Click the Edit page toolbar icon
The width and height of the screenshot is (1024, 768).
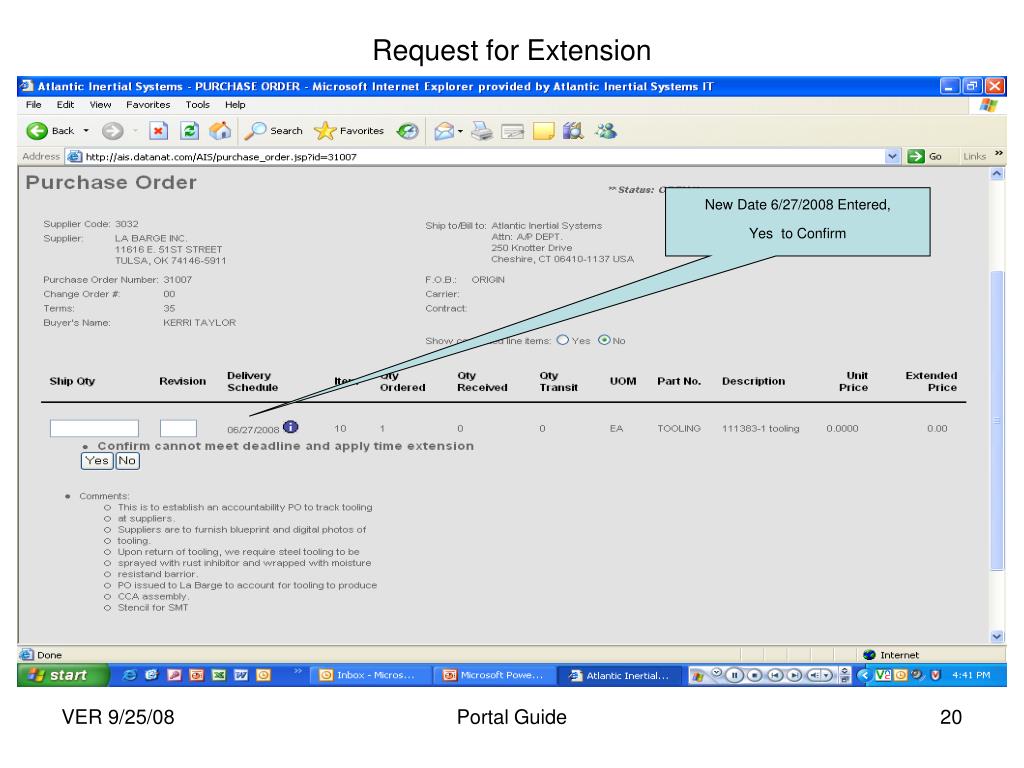coord(513,132)
